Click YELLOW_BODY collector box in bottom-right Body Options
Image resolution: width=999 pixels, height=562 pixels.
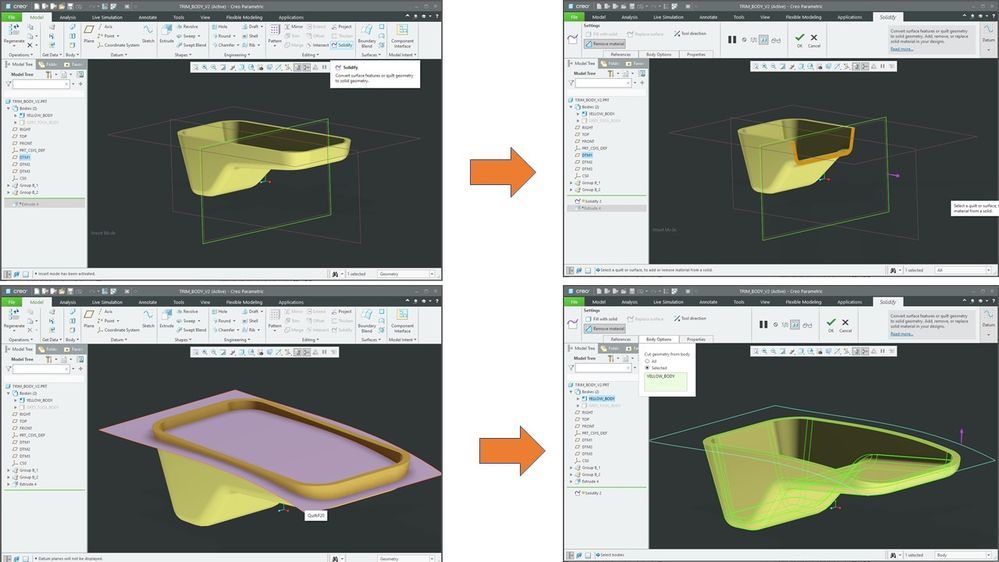(665, 382)
